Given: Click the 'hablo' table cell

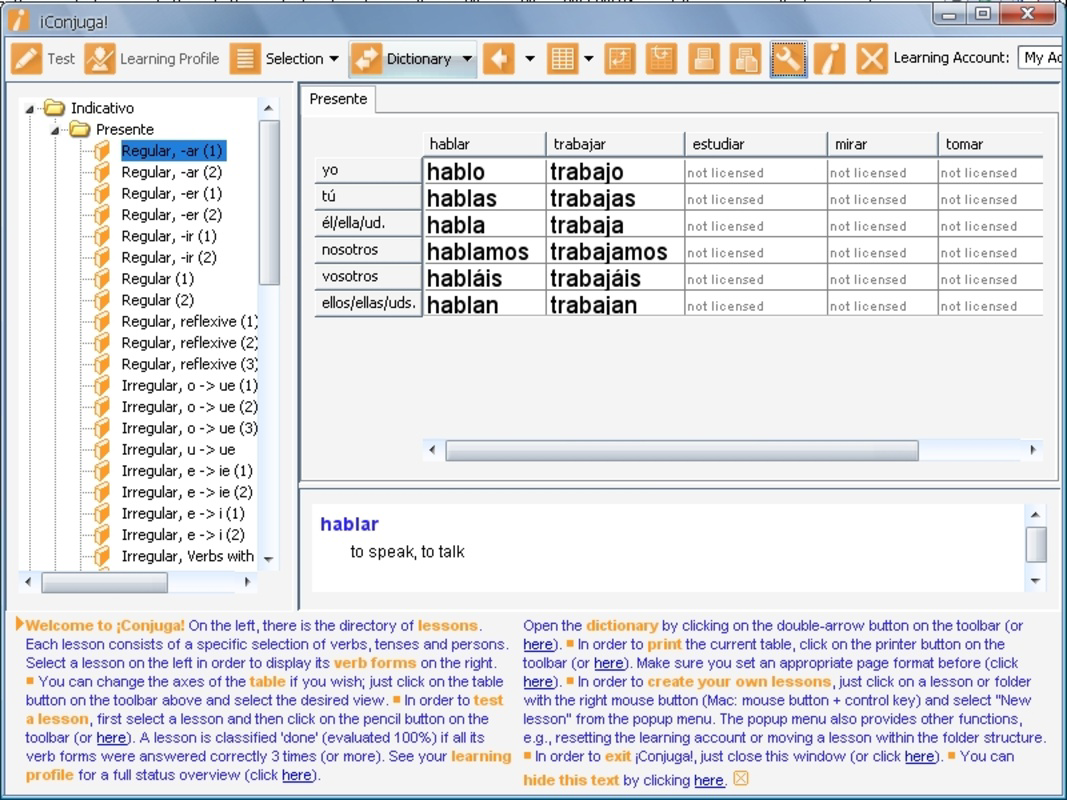Looking at the screenshot, I should pos(484,171).
